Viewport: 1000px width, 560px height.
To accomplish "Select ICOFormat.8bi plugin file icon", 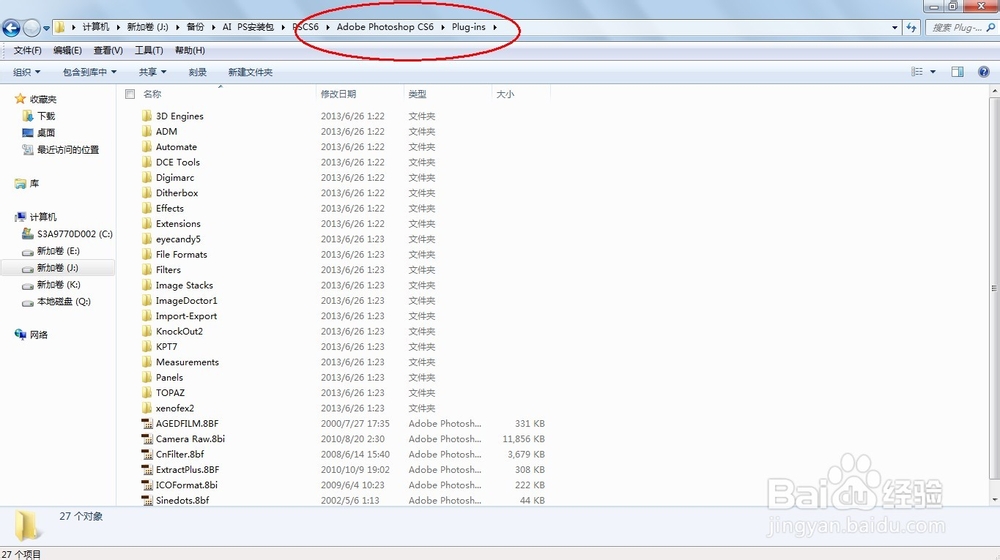I will tap(147, 485).
